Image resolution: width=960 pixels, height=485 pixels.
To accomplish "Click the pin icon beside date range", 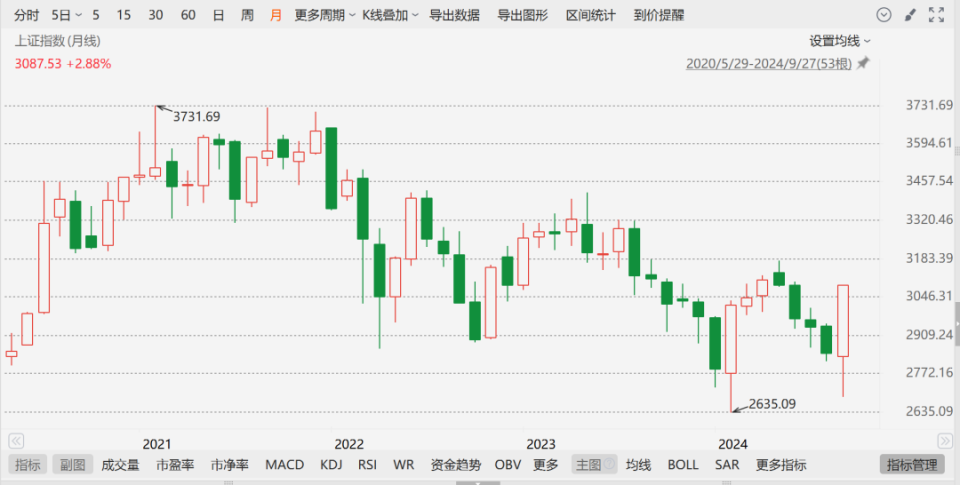I will tap(863, 62).
